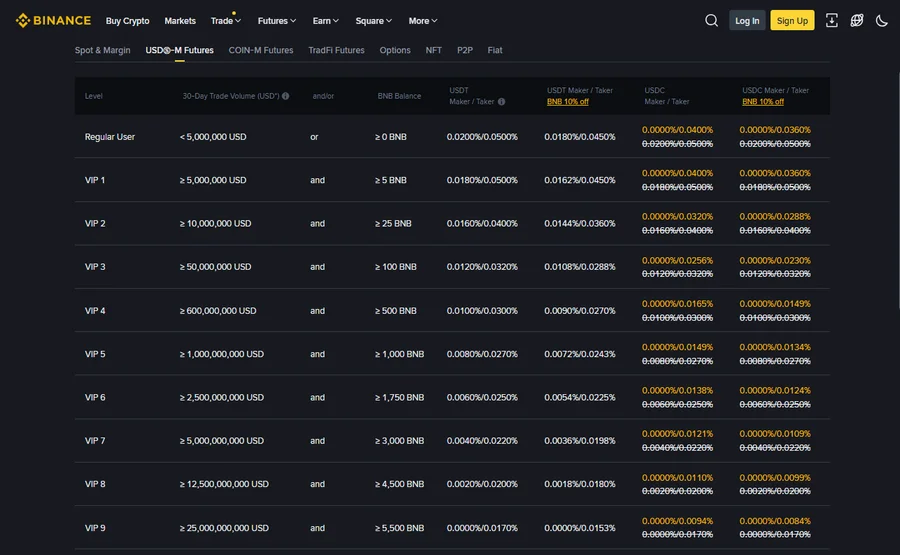
Task: Click the Binance logo
Action: 53,21
